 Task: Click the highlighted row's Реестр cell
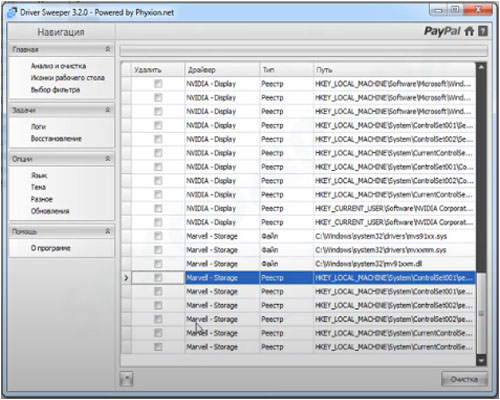pyautogui.click(x=286, y=278)
